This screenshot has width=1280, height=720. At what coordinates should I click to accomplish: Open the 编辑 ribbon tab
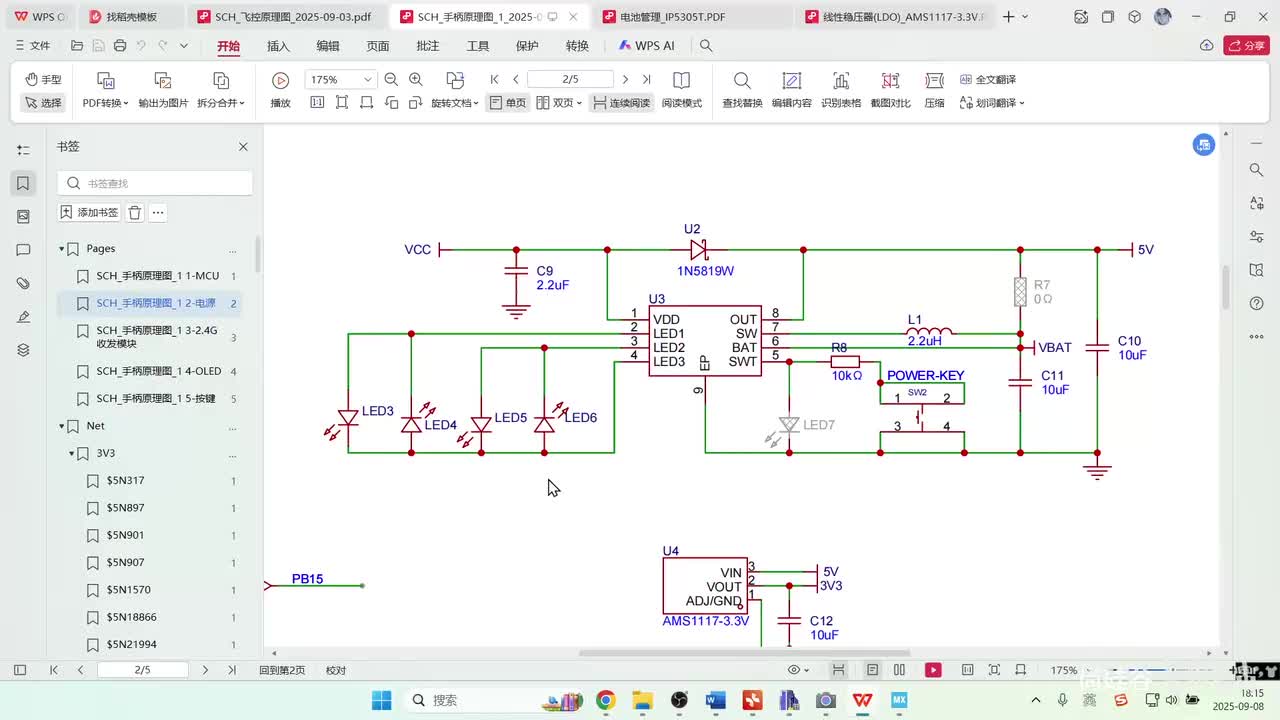point(328,46)
